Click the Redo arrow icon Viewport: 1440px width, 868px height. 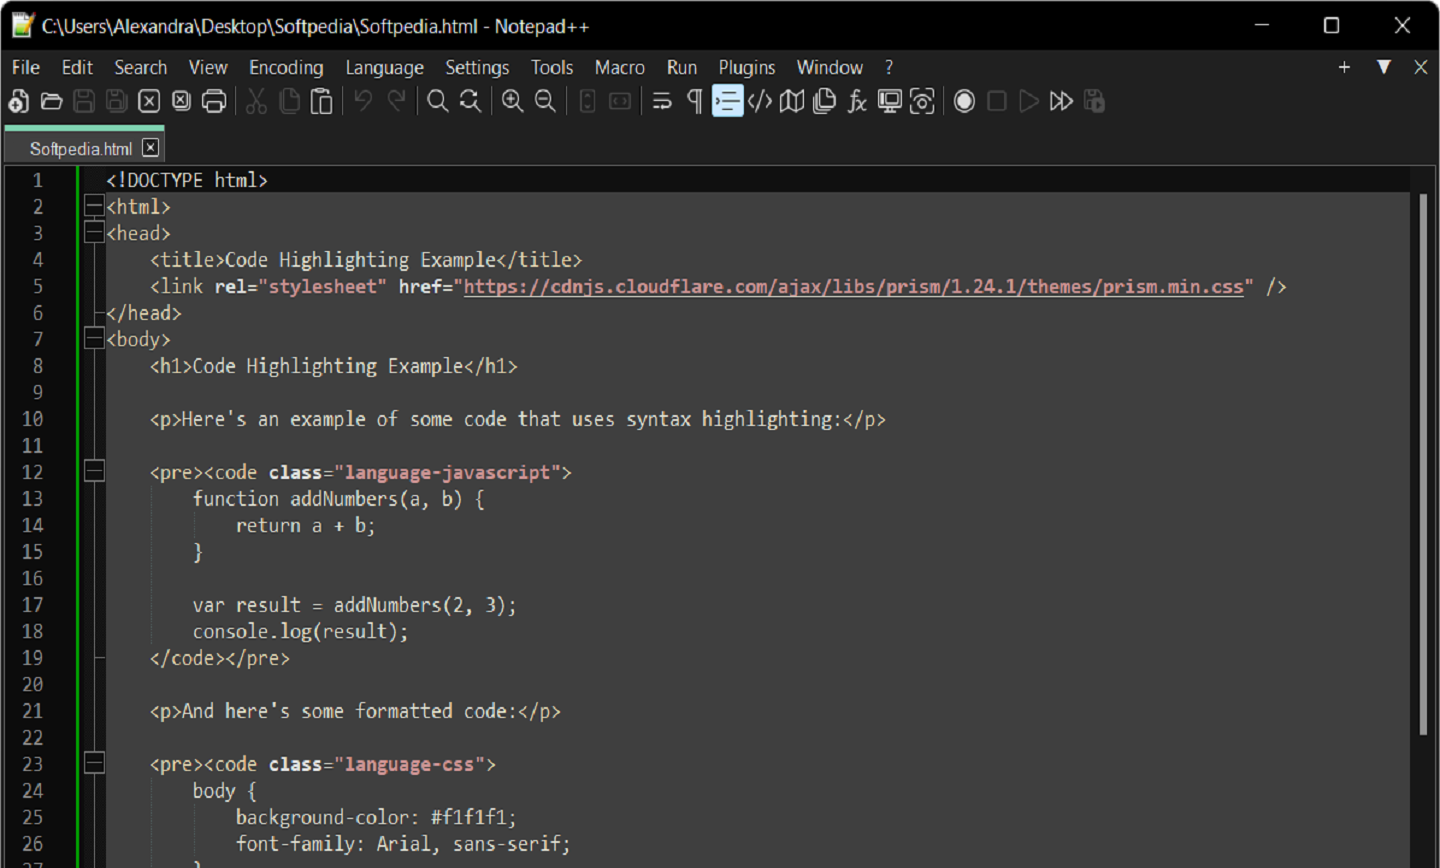pyautogui.click(x=397, y=101)
